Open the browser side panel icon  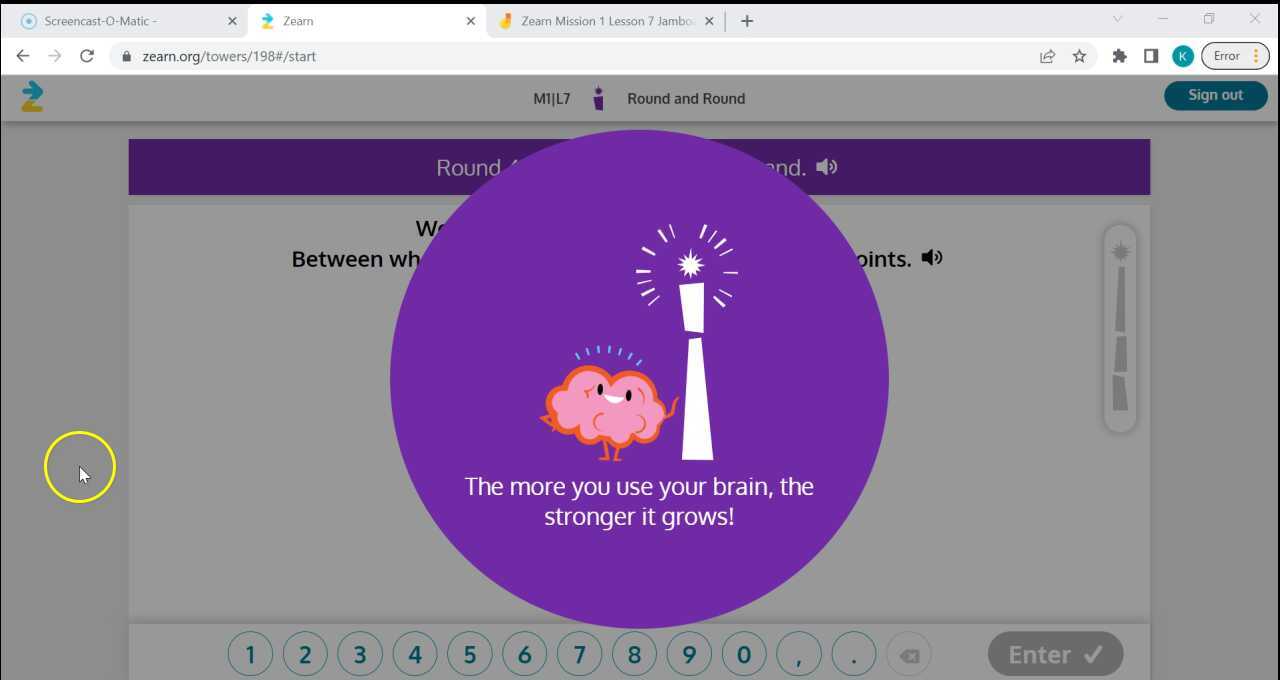tap(1151, 56)
